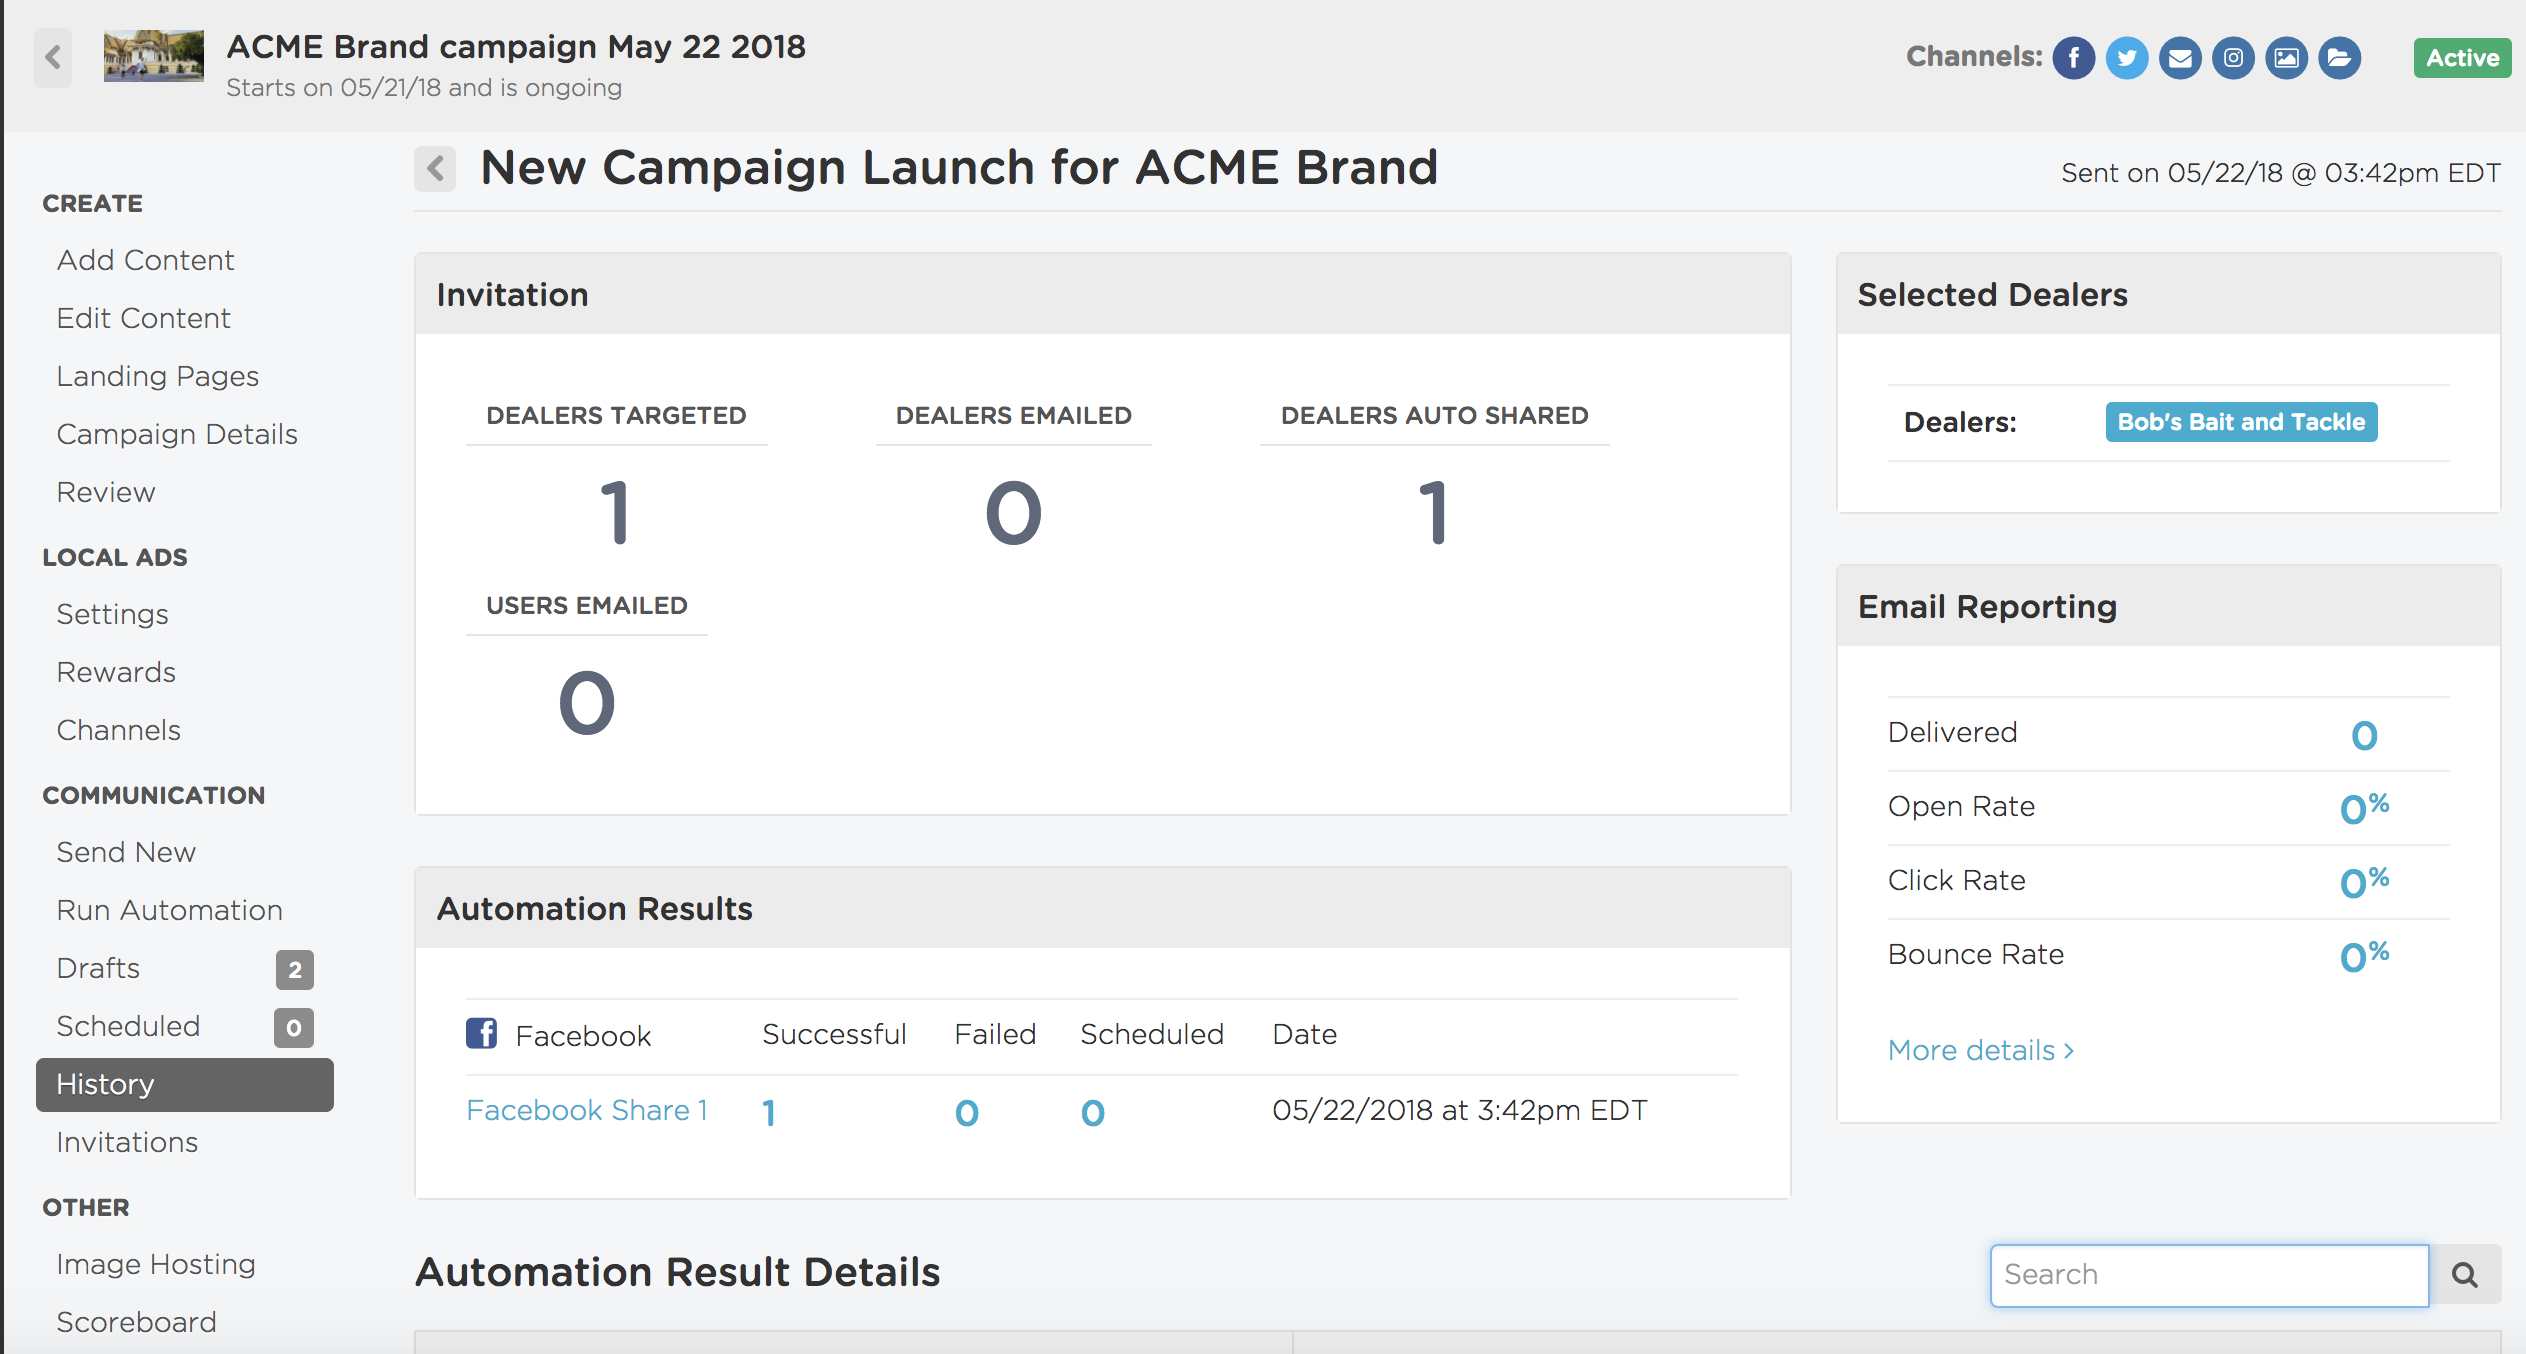Open Facebook Share 1 link
The image size is (2526, 1354).
click(x=587, y=1110)
